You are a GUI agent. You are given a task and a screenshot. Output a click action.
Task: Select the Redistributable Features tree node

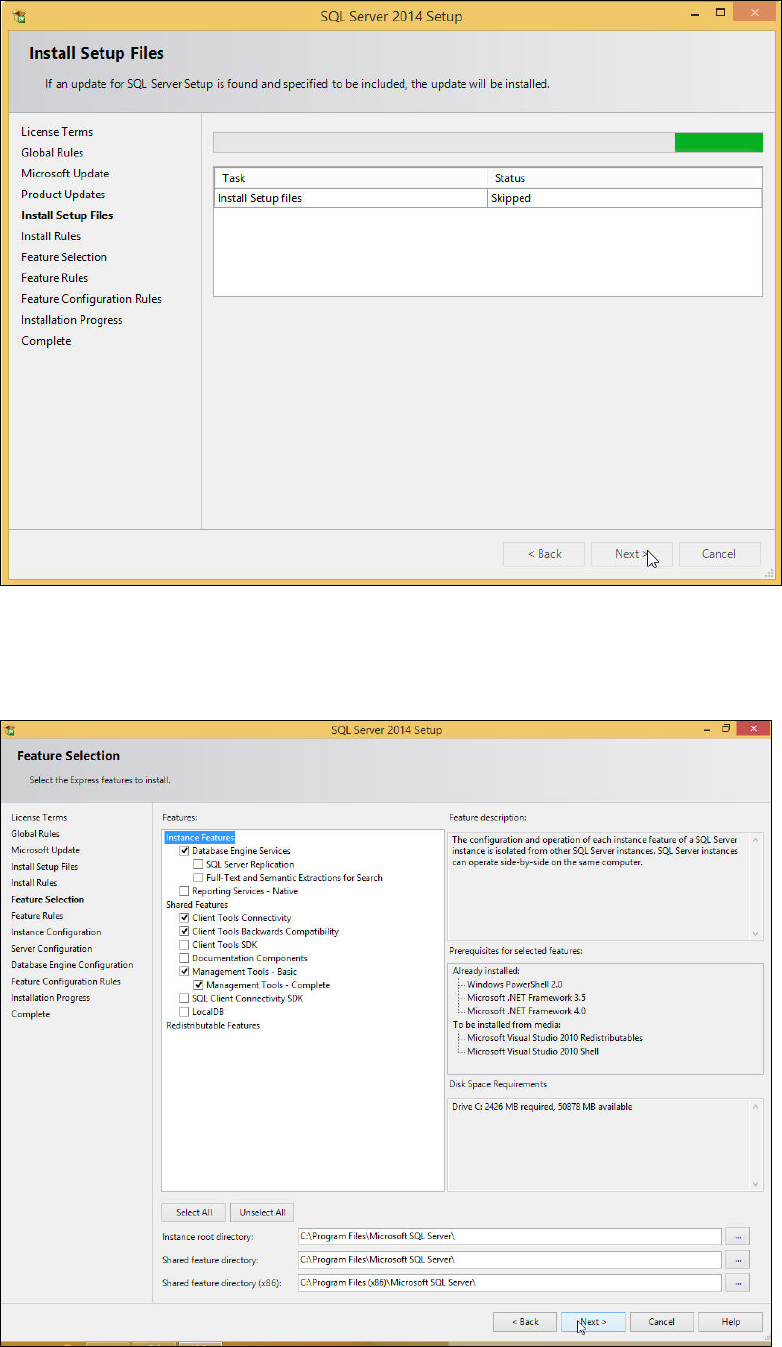click(x=213, y=1025)
